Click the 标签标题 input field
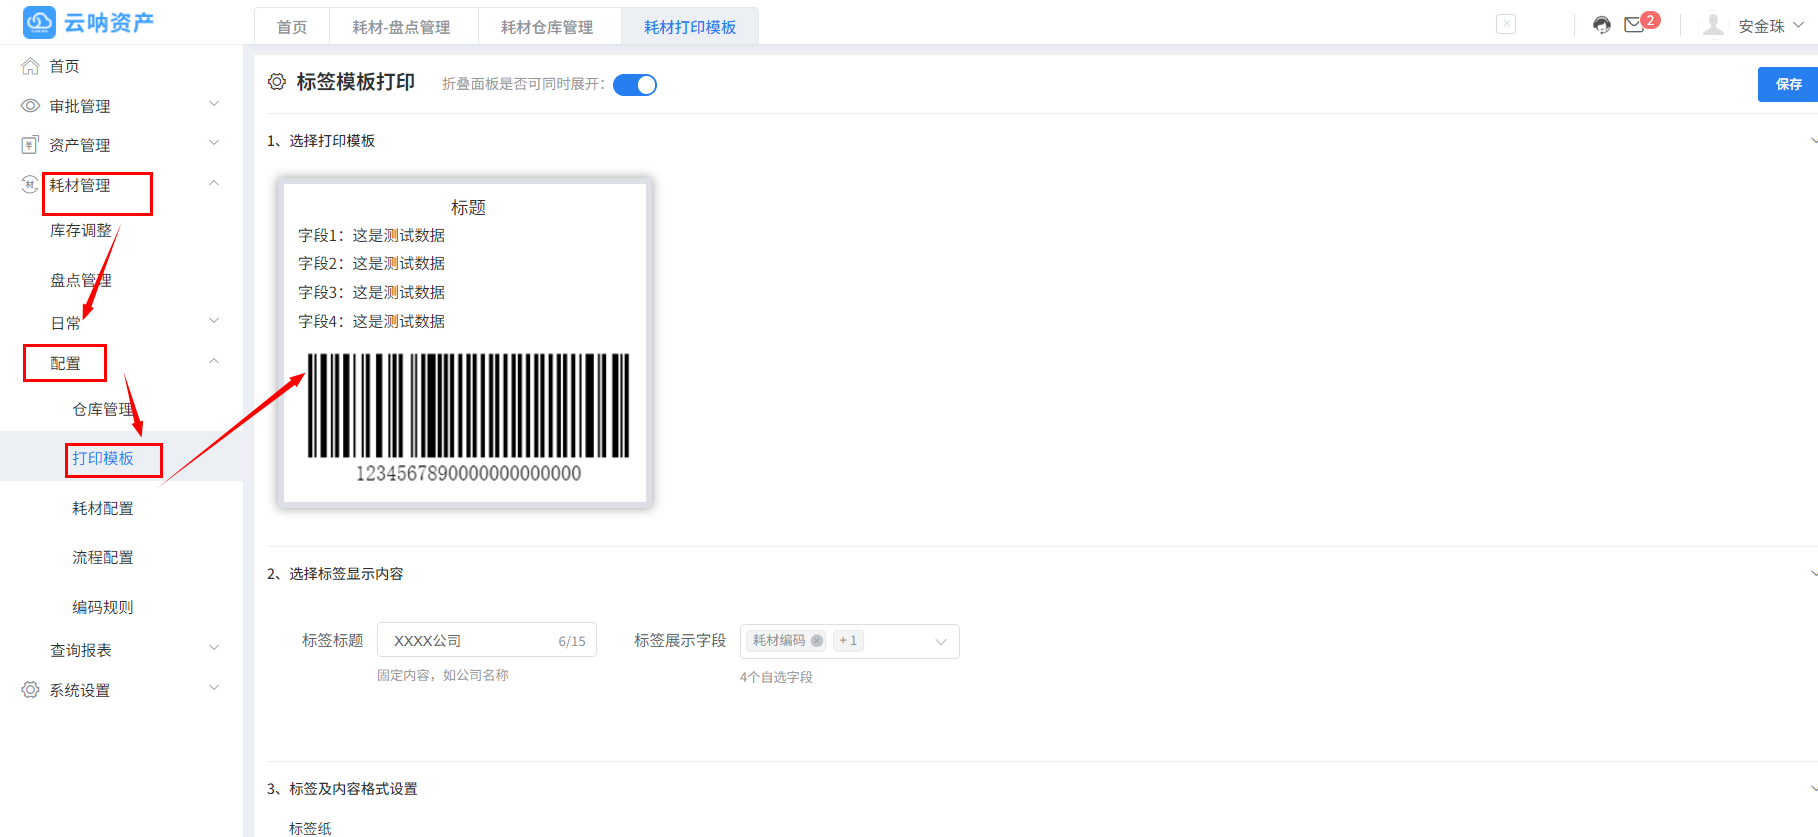The width and height of the screenshot is (1818, 837). tap(487, 640)
